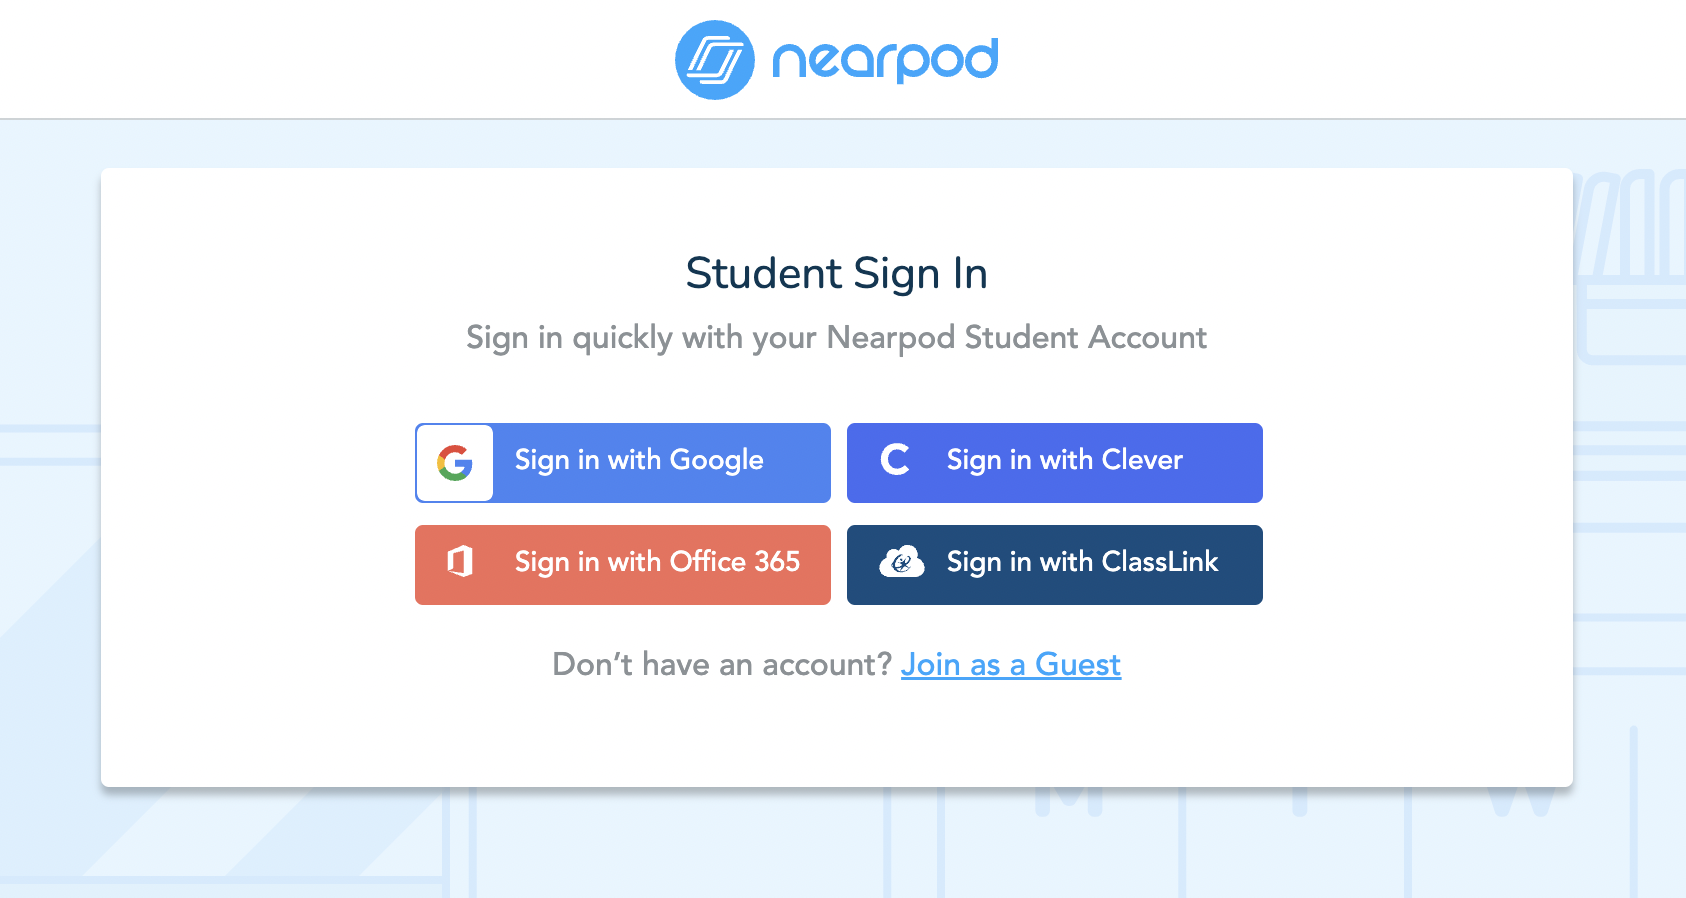Choose Sign in with Clever
Screen dimensions: 1686x898
tap(1064, 461)
